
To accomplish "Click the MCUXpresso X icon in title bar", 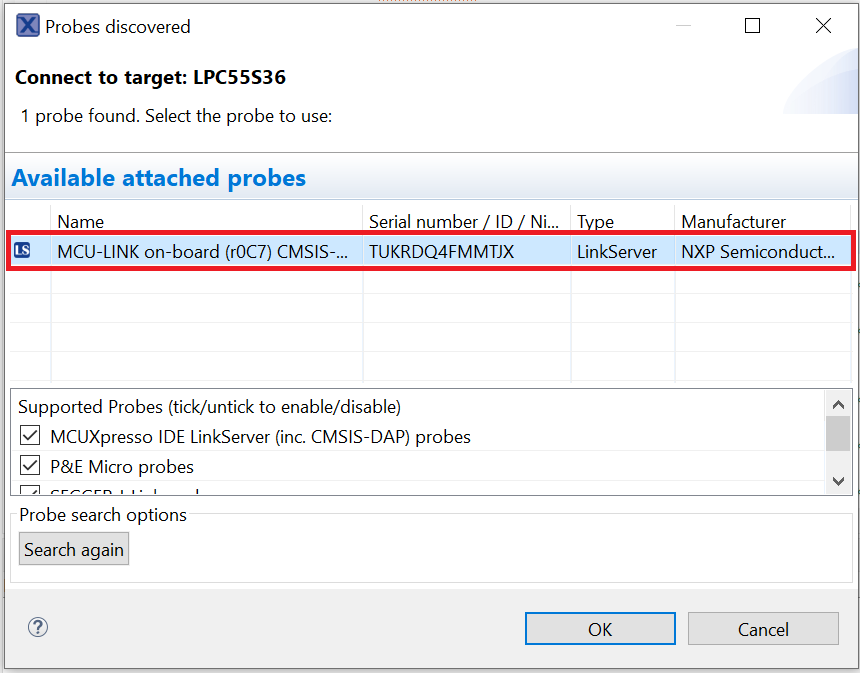I will (x=28, y=26).
